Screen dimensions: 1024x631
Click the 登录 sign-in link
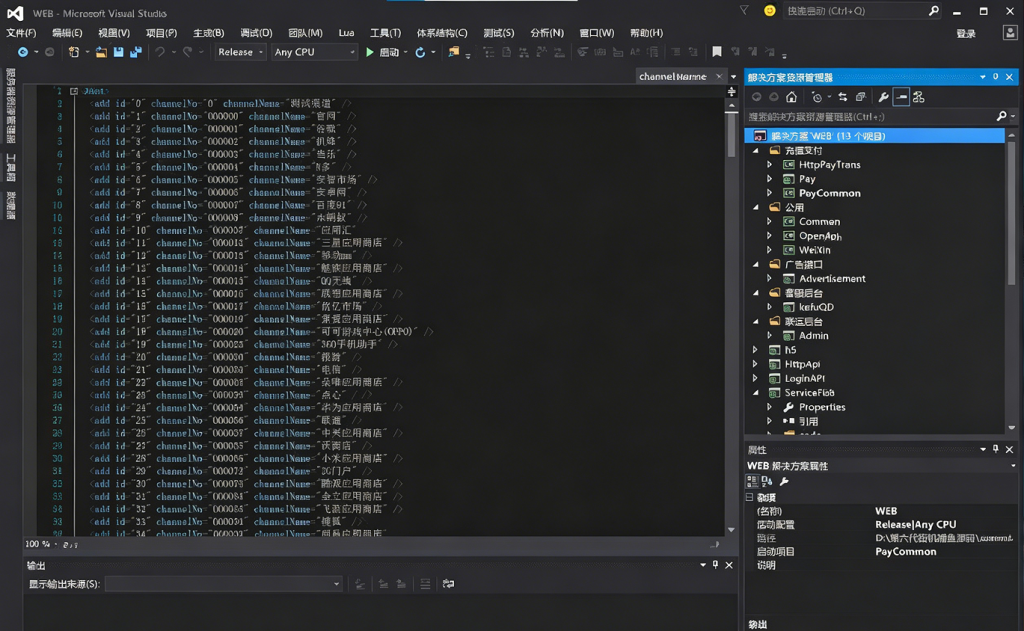coord(965,33)
